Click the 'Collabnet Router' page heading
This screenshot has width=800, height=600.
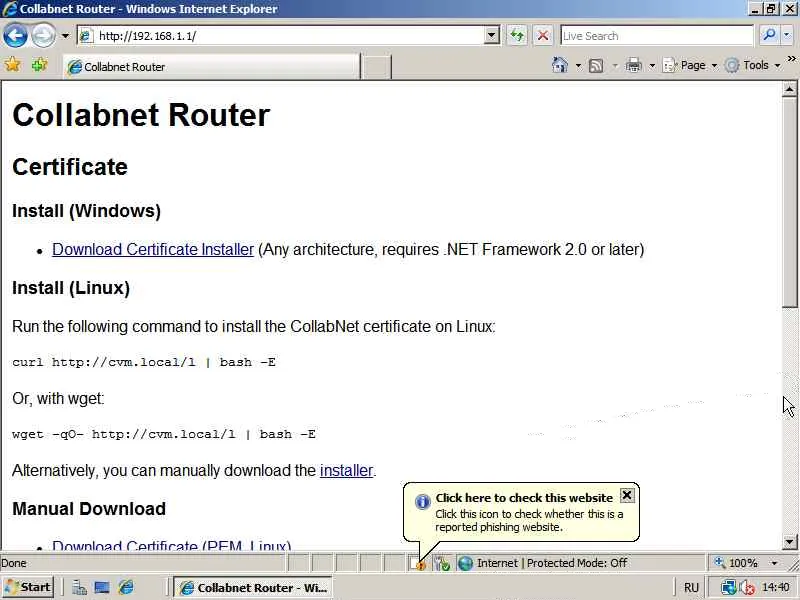click(x=141, y=115)
